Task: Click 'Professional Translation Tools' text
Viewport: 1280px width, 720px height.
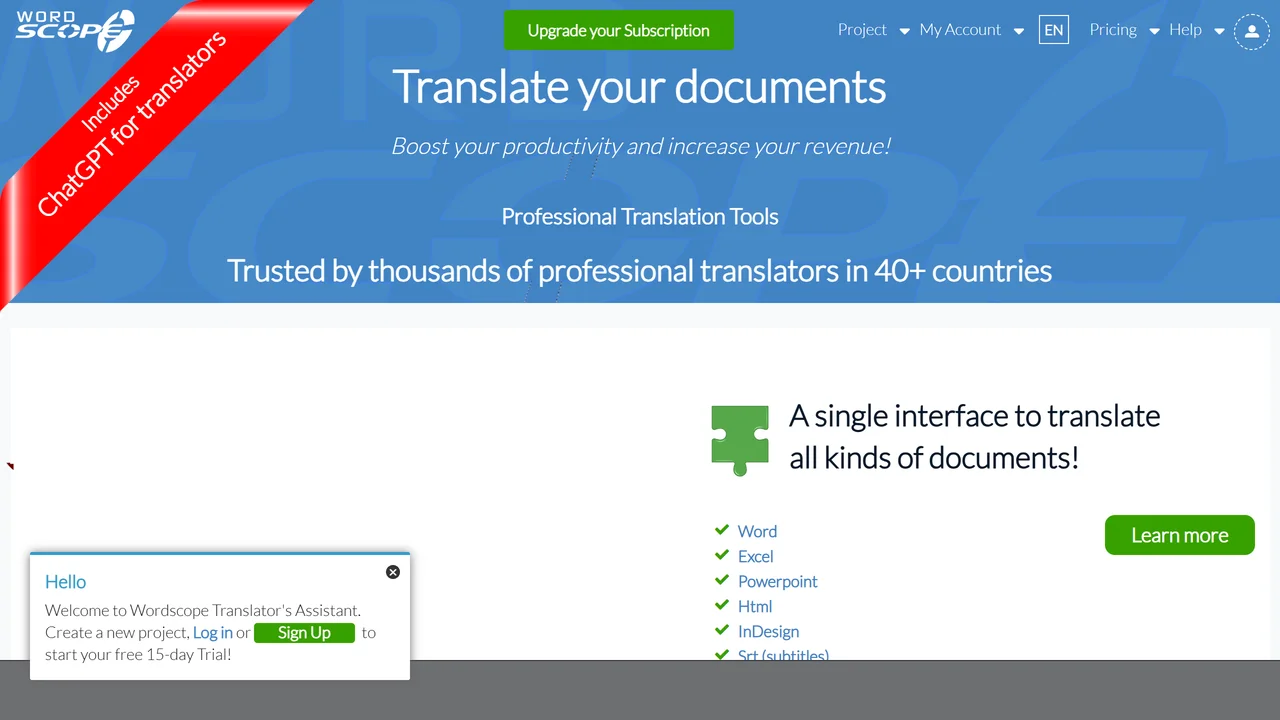Action: pos(640,216)
